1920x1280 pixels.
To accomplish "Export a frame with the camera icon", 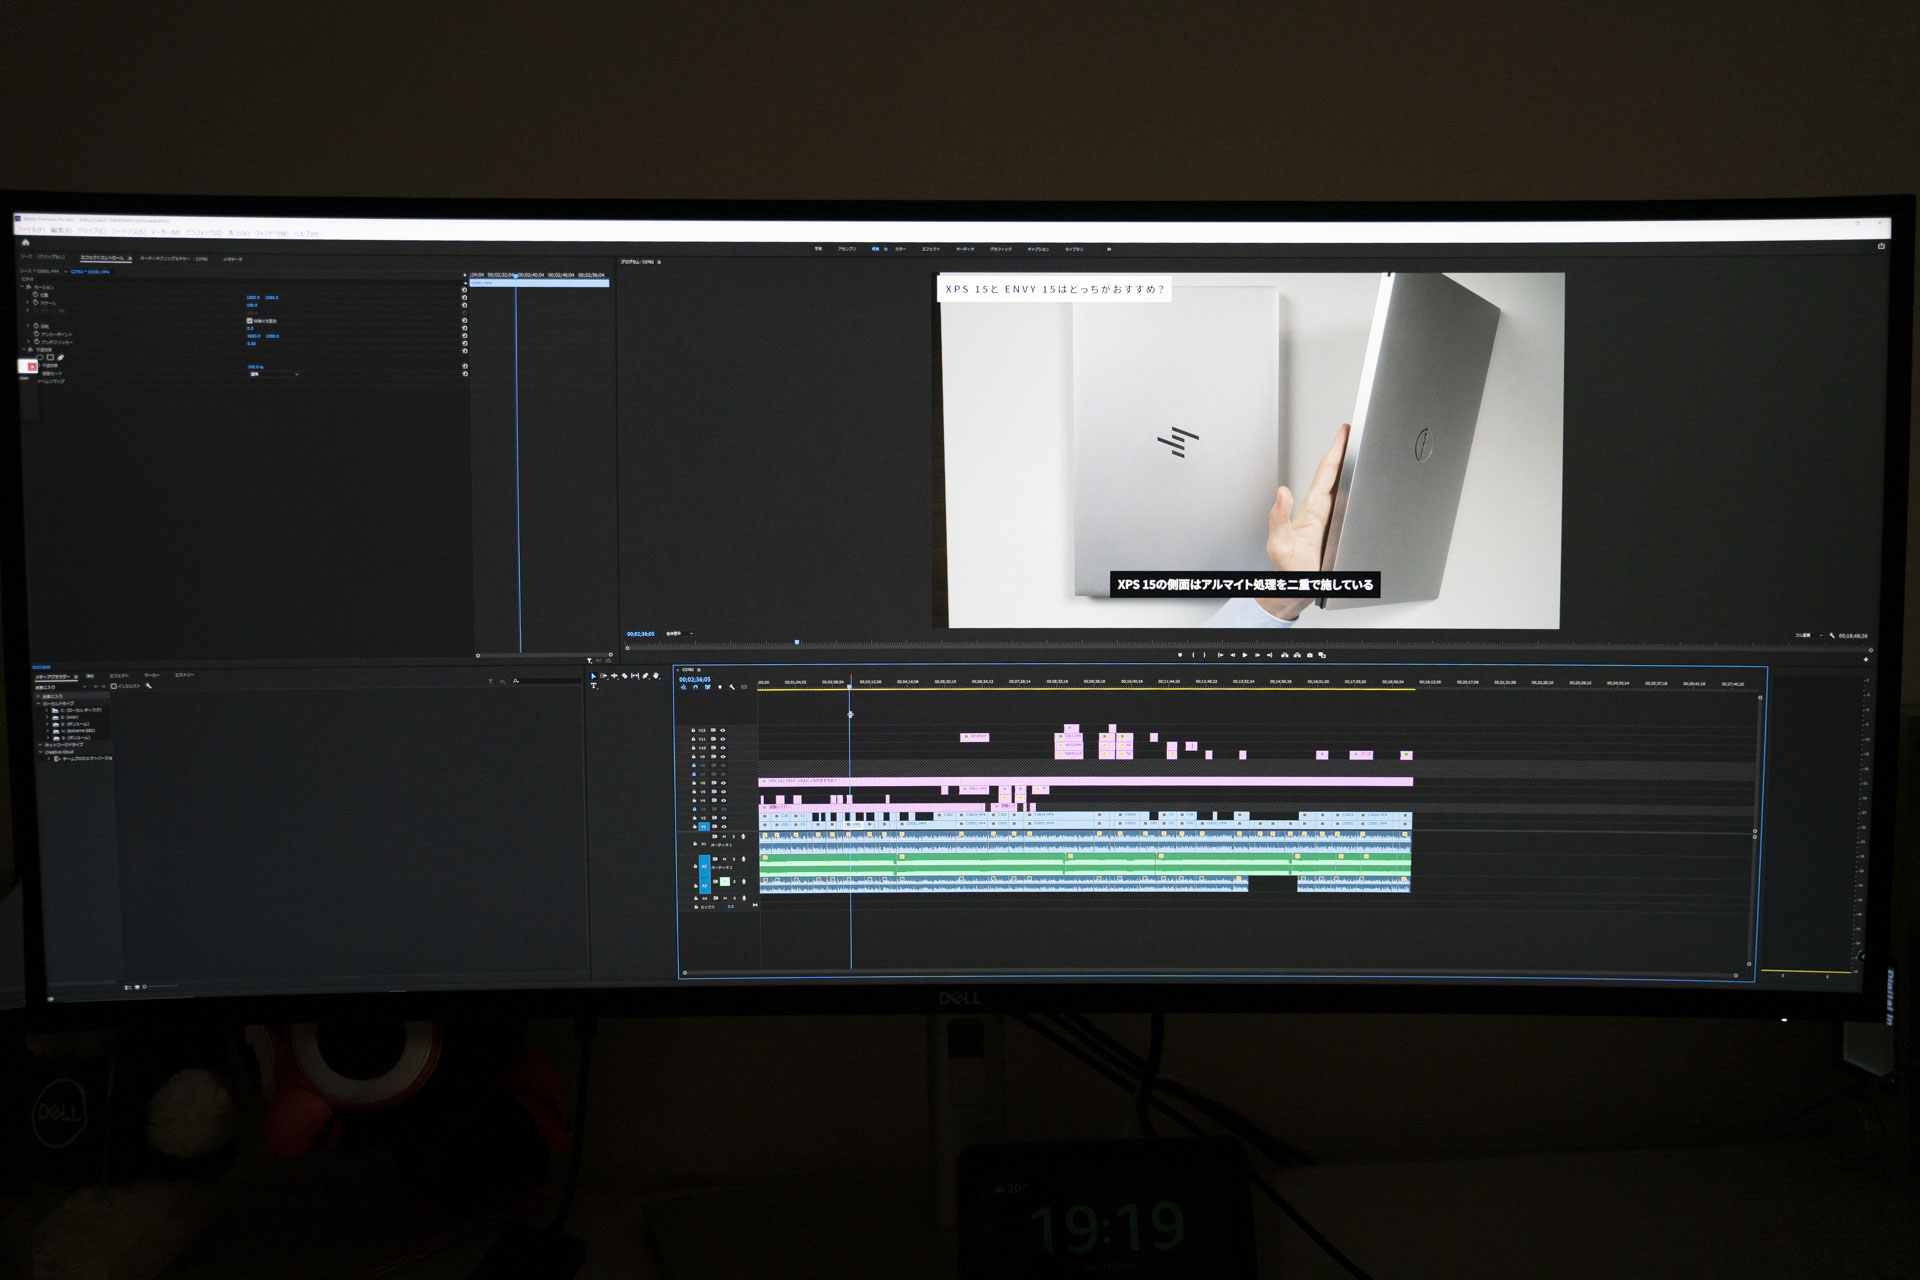I will click(1310, 655).
